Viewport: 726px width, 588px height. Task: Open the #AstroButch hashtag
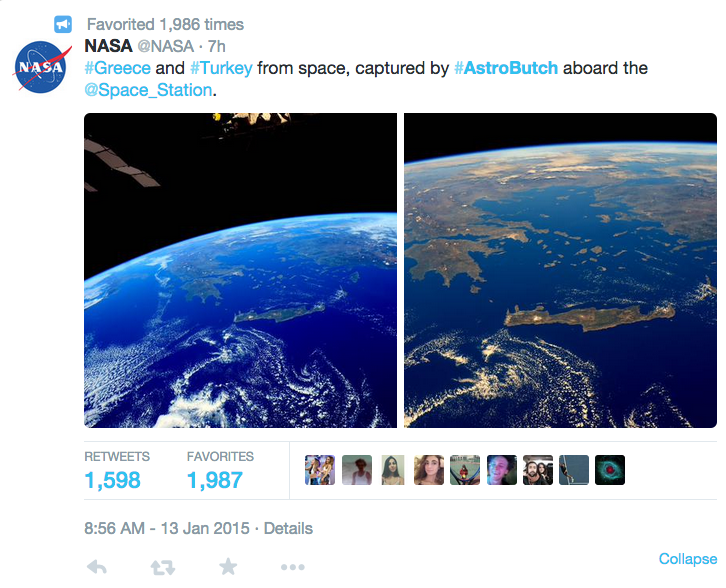506,68
